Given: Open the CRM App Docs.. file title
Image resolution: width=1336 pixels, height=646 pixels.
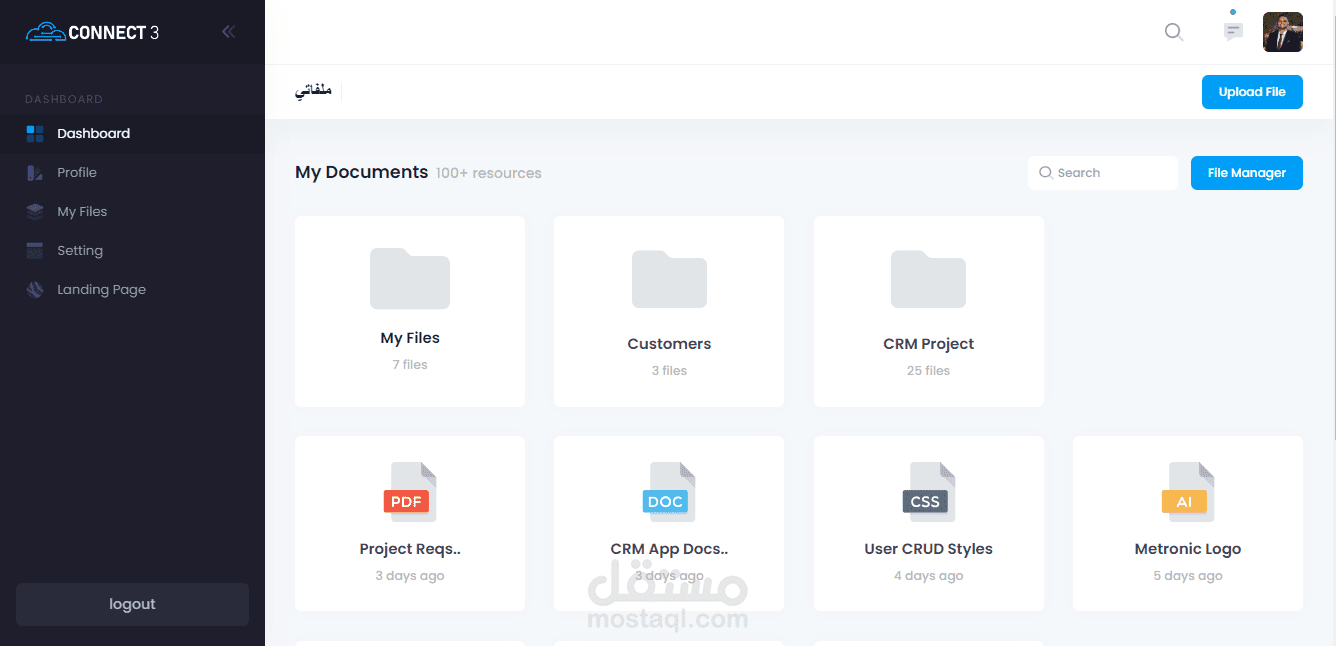Looking at the screenshot, I should [669, 549].
